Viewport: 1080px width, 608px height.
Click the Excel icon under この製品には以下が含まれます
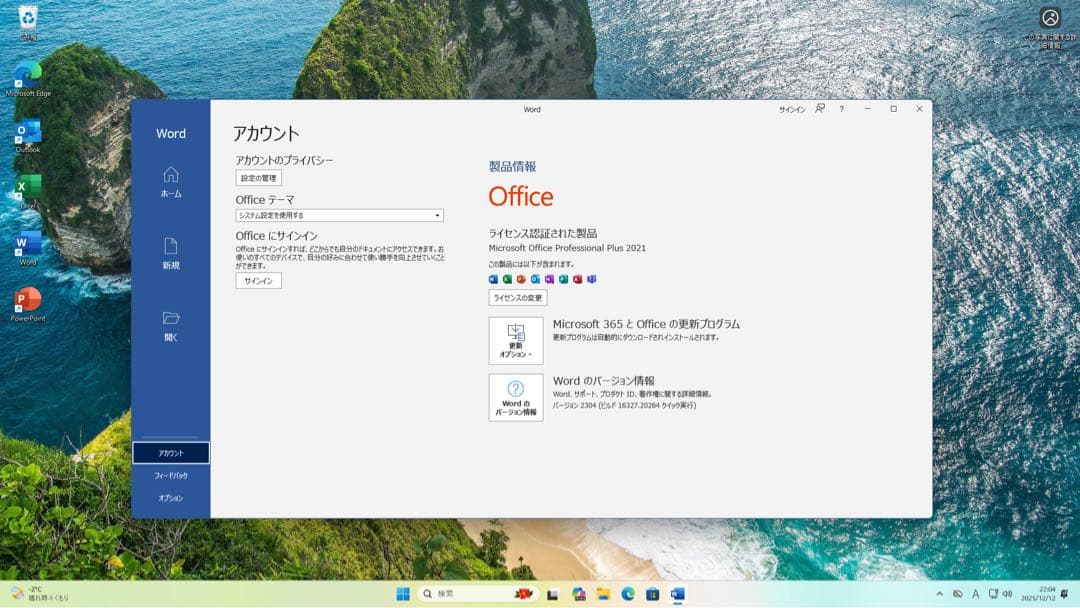coord(507,279)
